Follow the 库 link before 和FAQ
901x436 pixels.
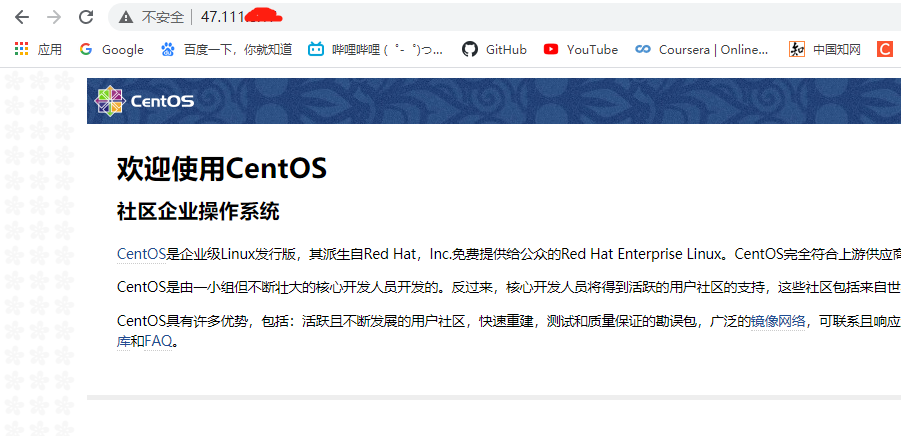pyautogui.click(x=124, y=342)
